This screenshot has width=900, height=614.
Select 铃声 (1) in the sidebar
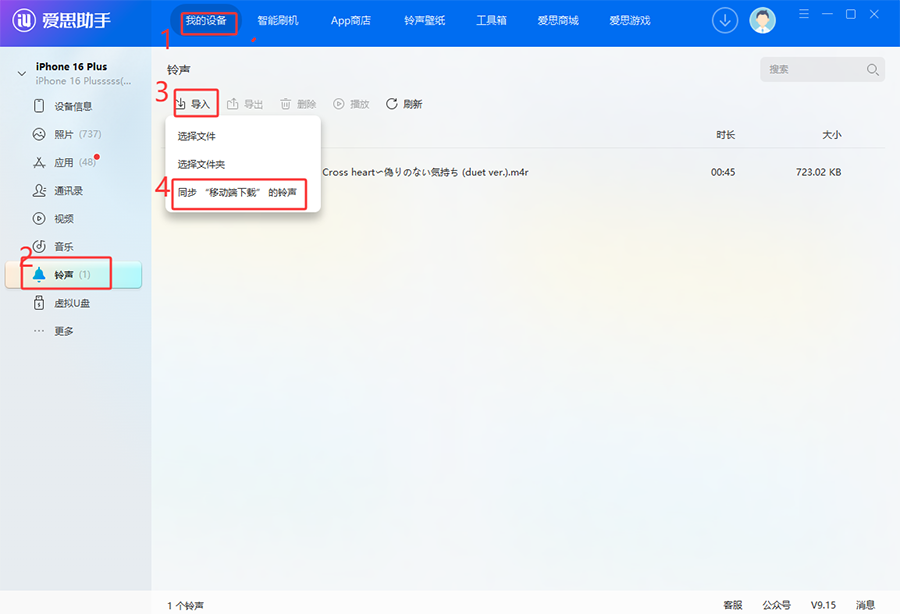pyautogui.click(x=73, y=275)
